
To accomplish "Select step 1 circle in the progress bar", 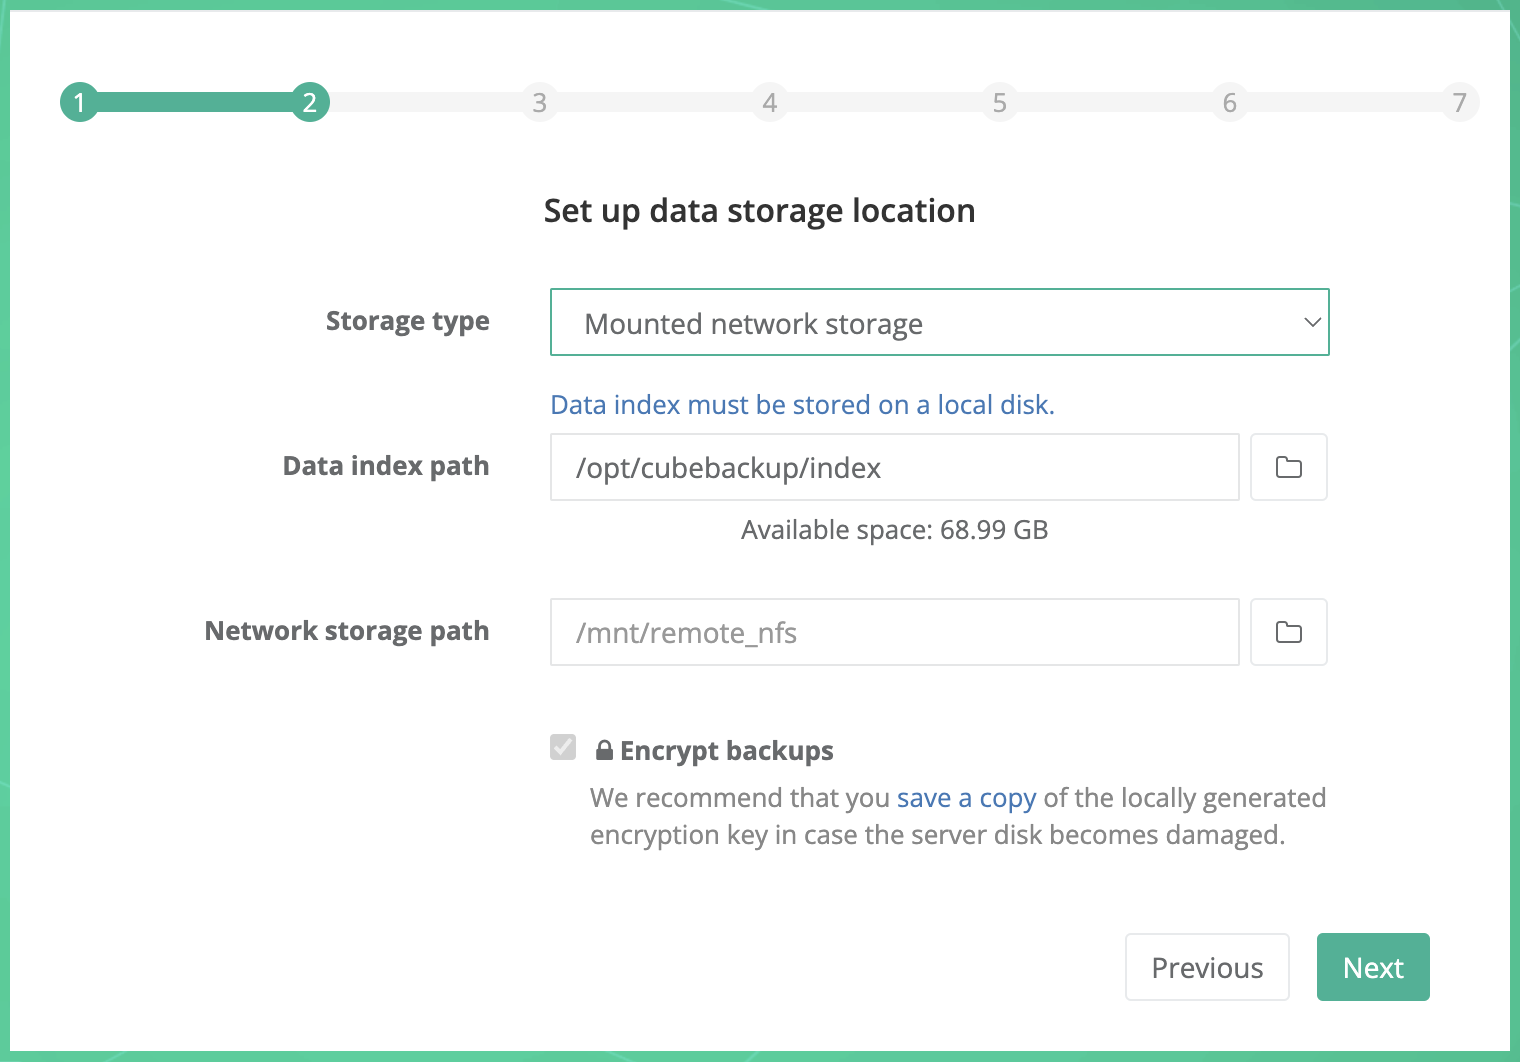I will [80, 102].
